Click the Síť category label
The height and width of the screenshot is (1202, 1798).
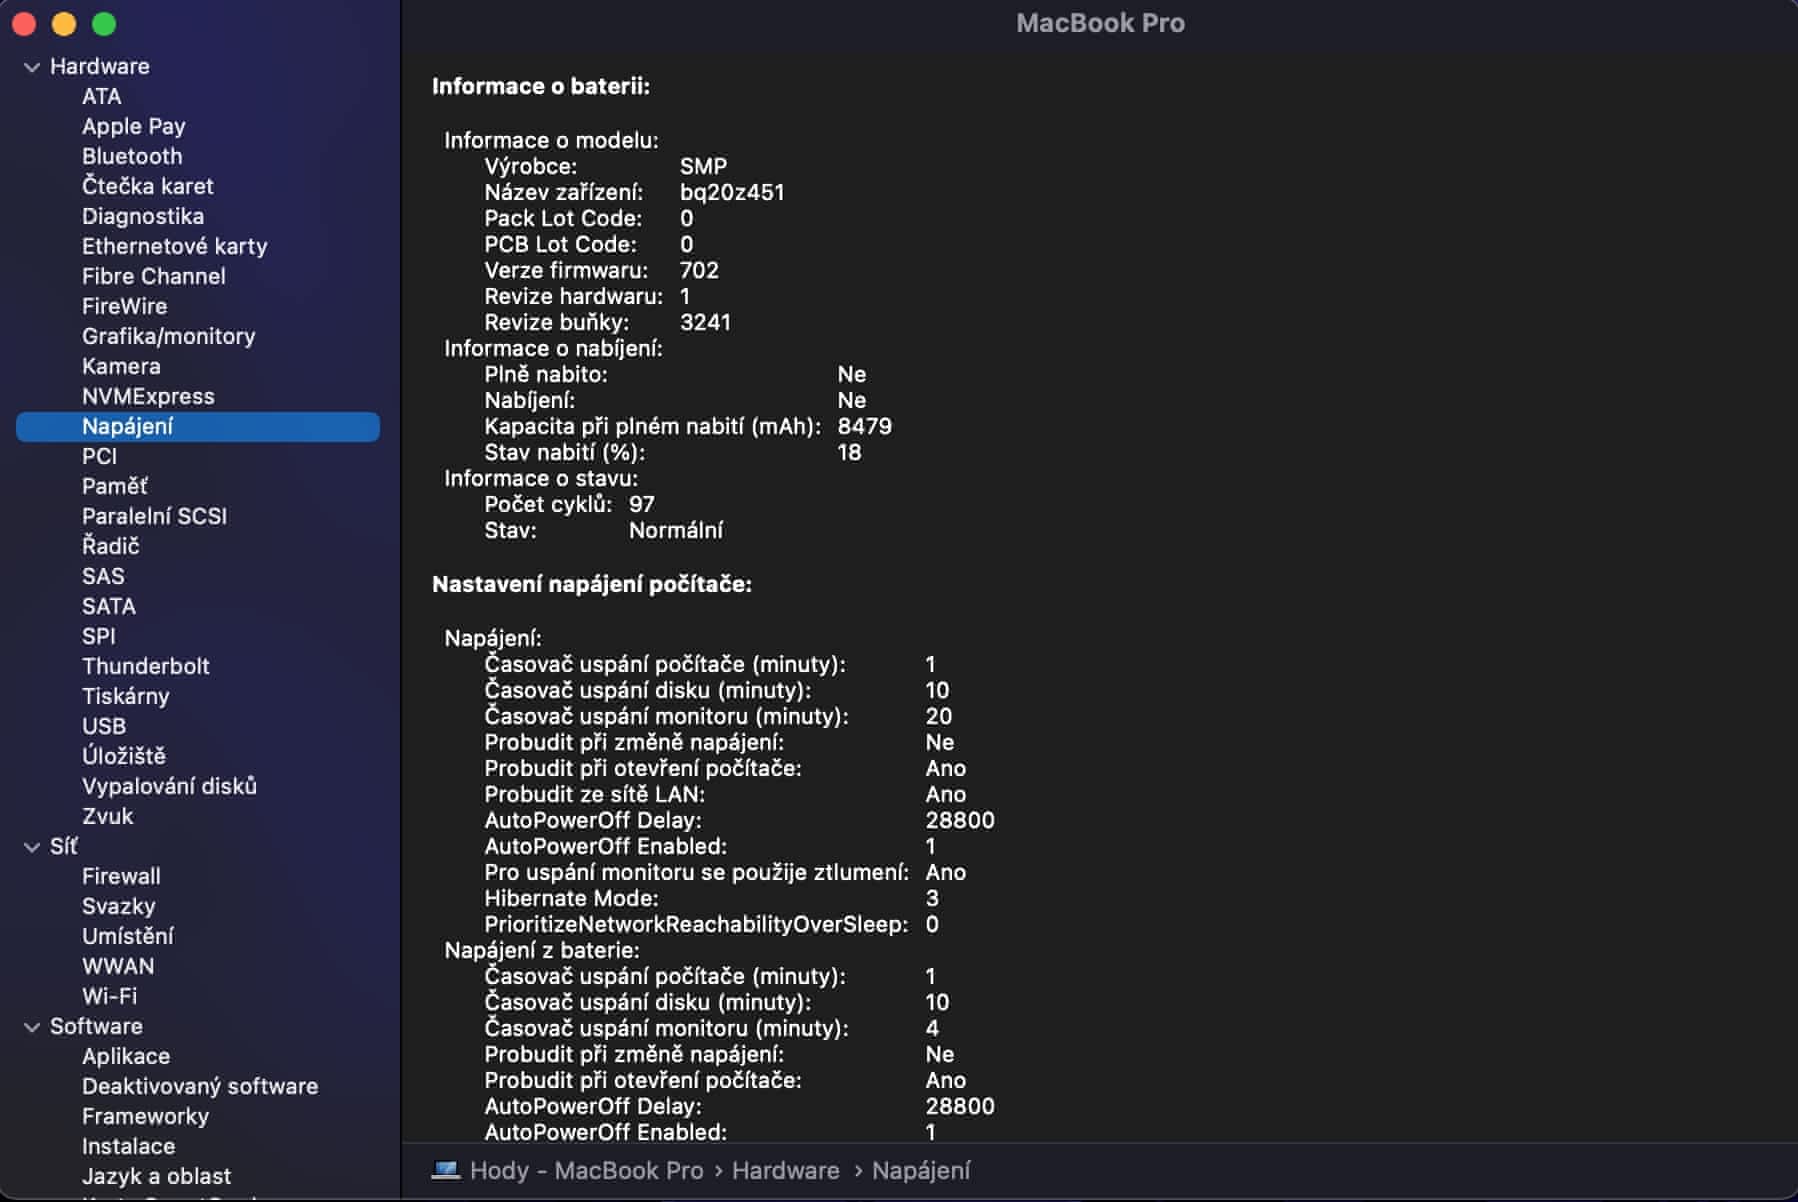(64, 846)
